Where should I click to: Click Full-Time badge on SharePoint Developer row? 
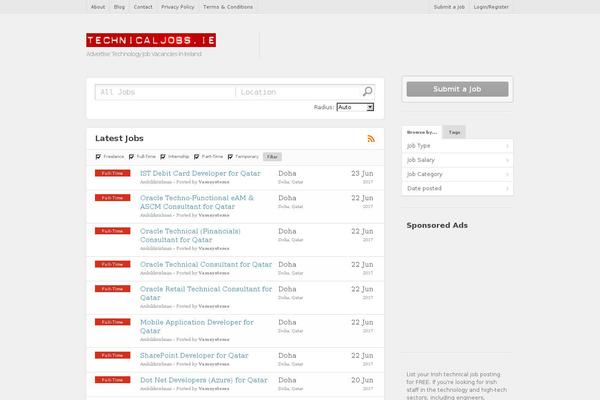coord(112,356)
